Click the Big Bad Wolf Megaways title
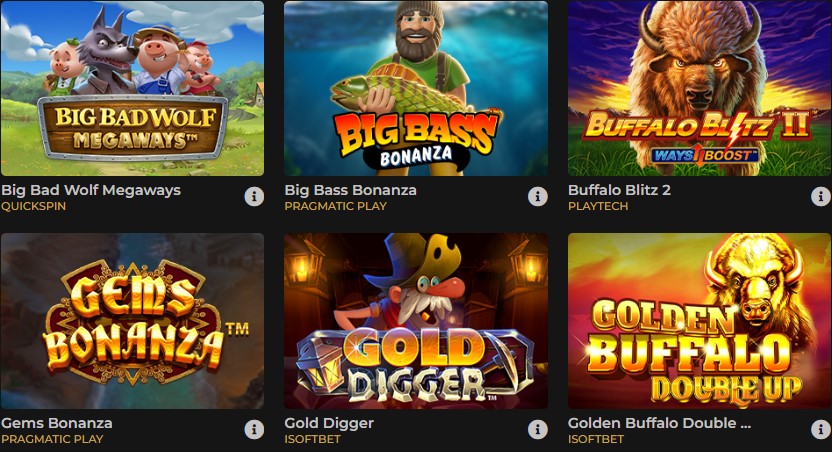Screen dimensions: 832x452 (91, 190)
